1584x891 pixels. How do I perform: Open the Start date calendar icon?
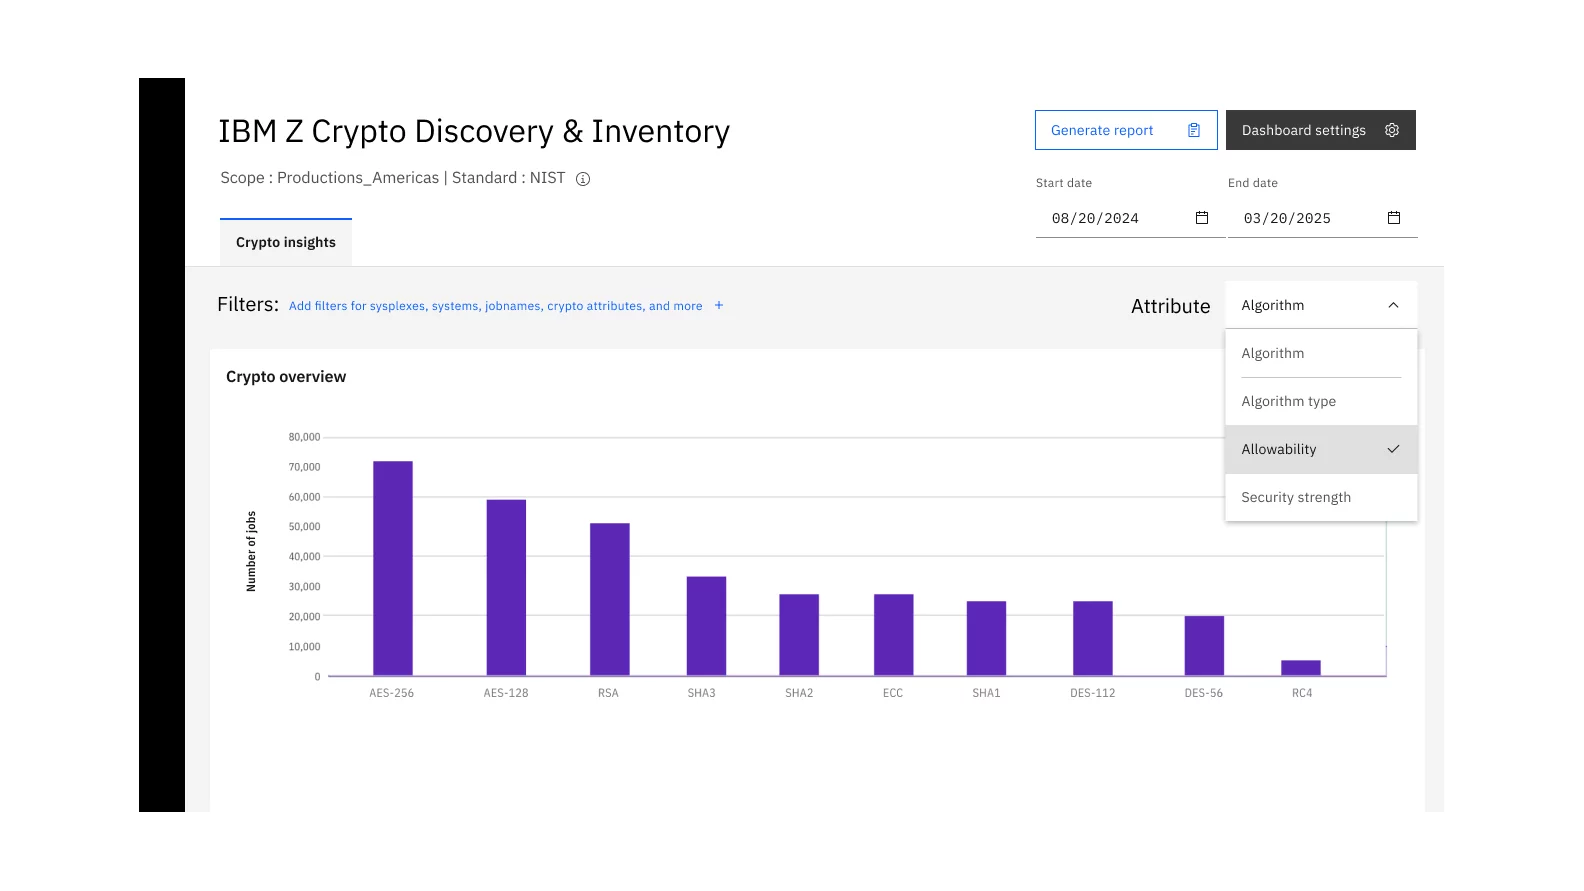coord(1201,218)
